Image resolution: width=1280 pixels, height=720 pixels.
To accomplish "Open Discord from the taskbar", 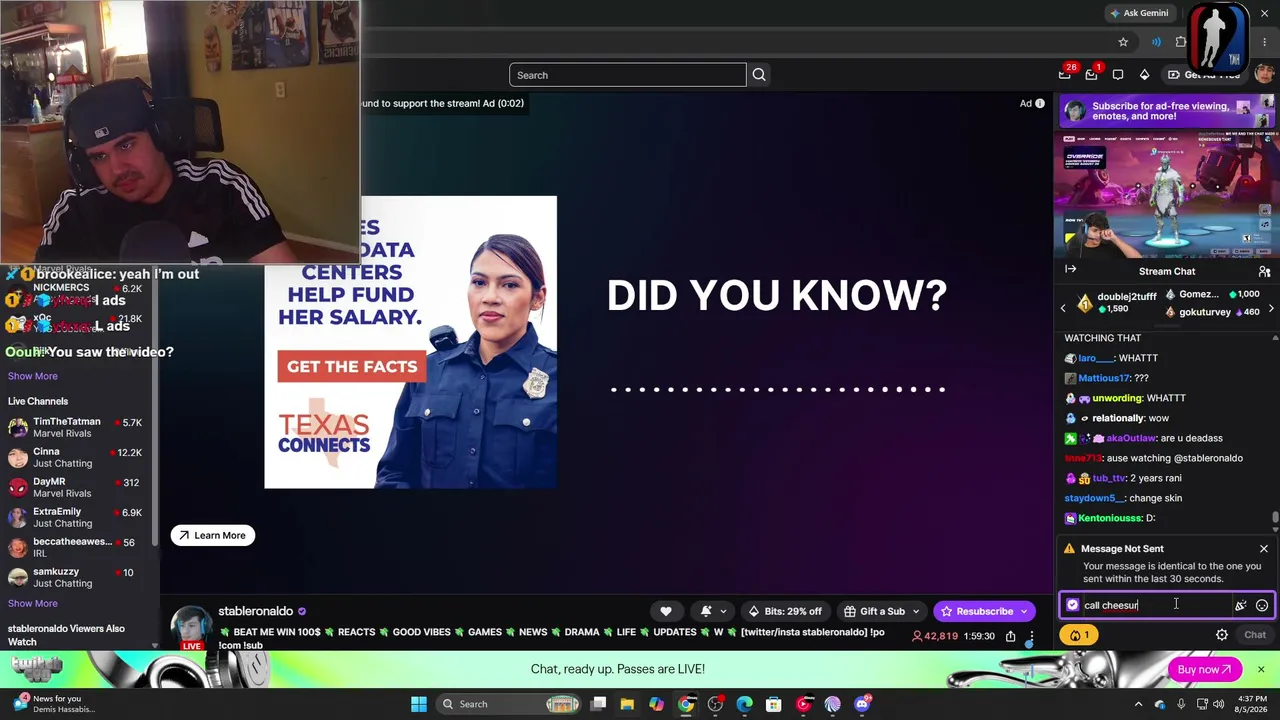I will click(862, 704).
